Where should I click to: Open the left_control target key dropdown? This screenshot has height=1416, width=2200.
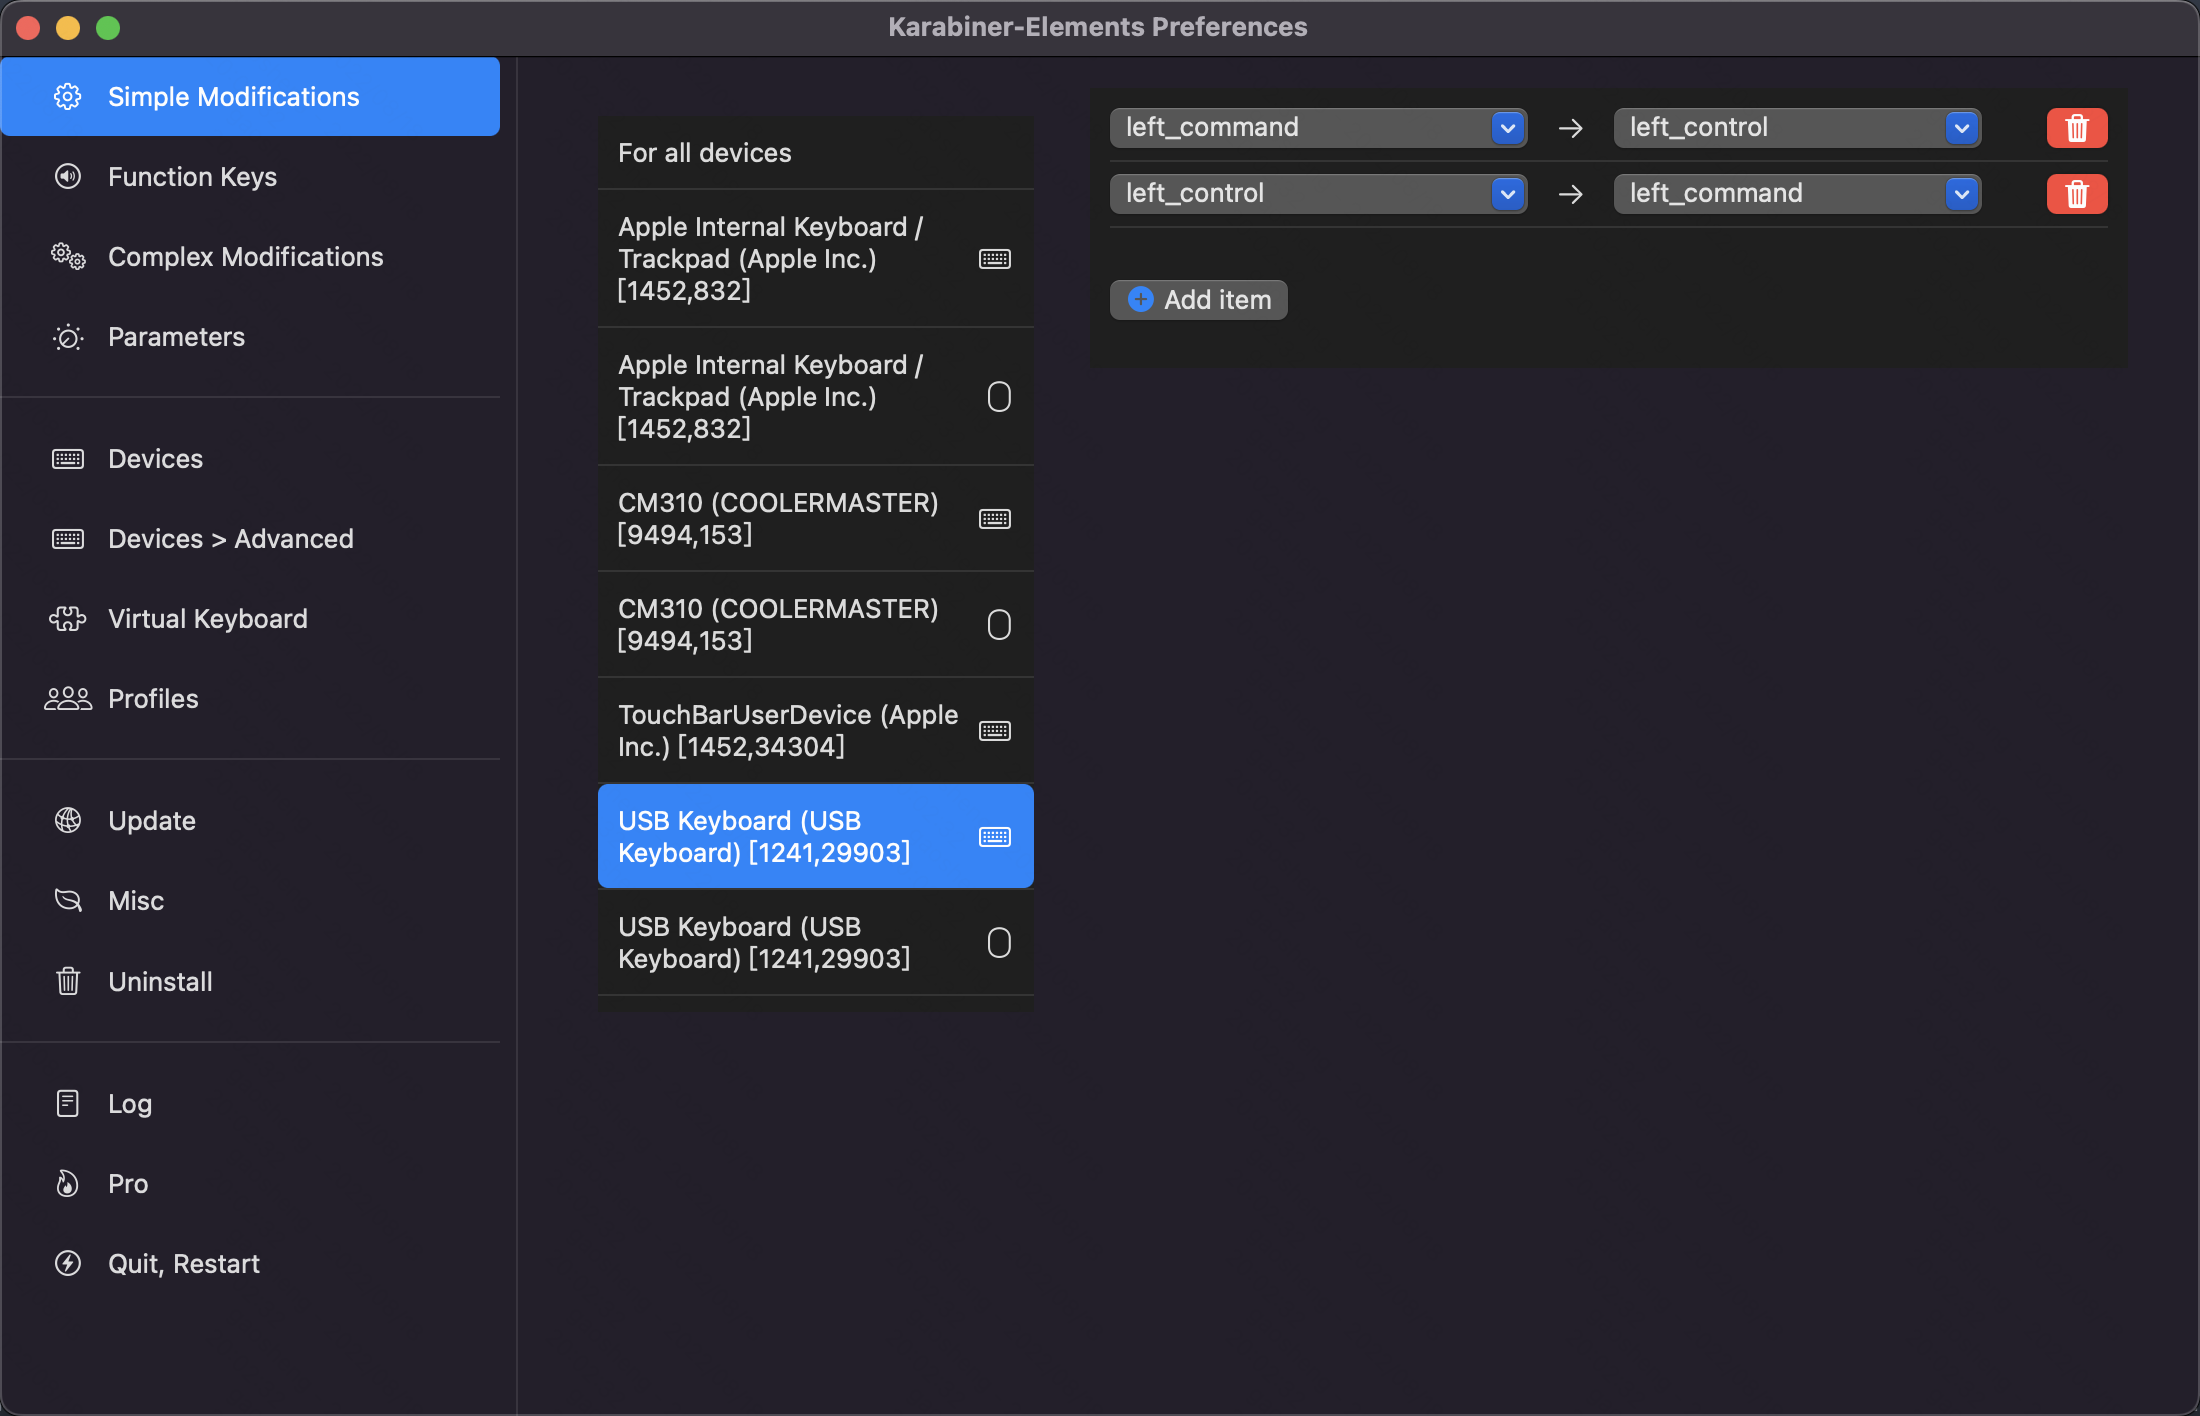pyautogui.click(x=1797, y=128)
